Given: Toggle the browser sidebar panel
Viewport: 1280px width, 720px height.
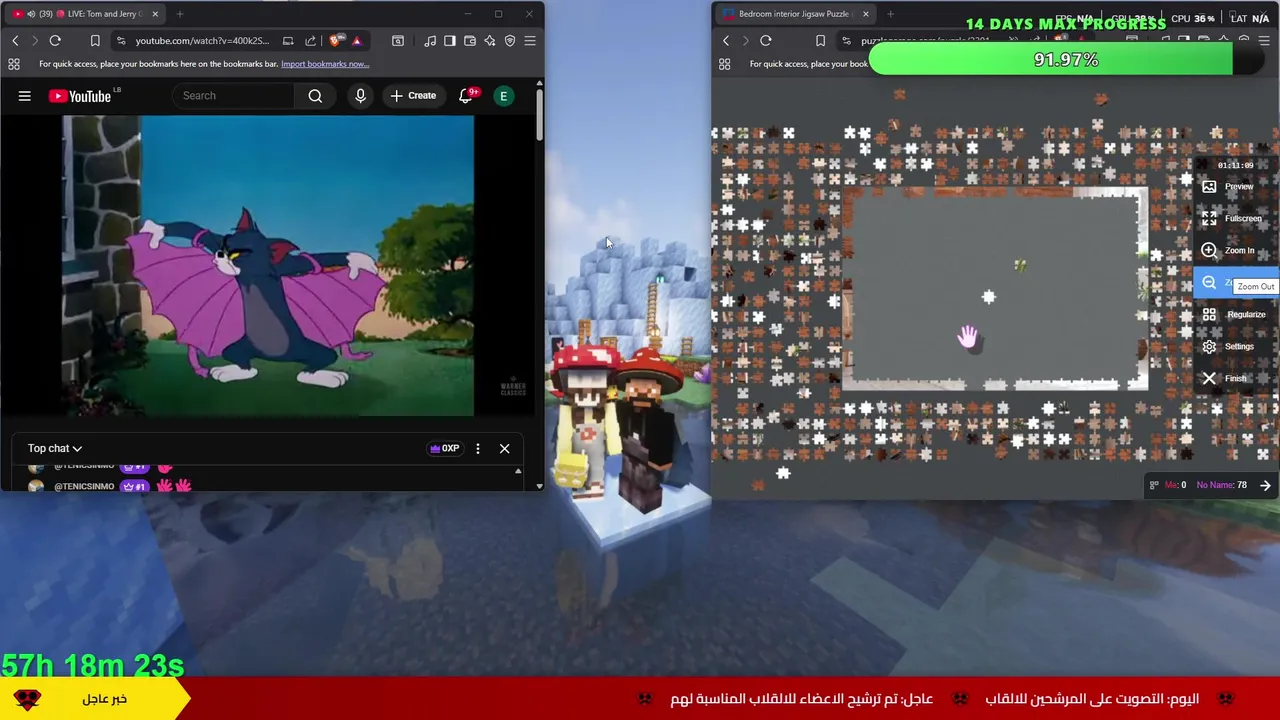Looking at the screenshot, I should 450,41.
